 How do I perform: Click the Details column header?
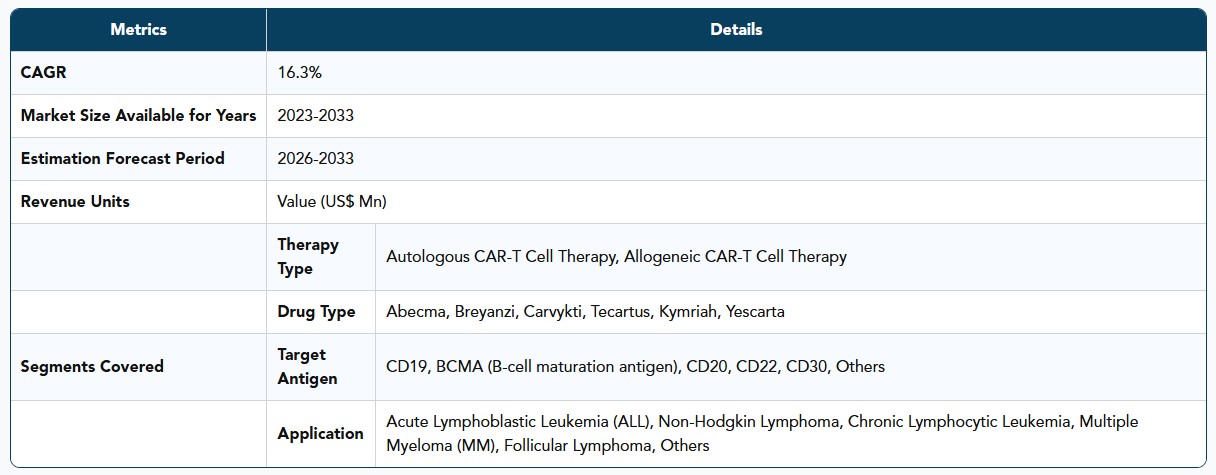[x=736, y=30]
